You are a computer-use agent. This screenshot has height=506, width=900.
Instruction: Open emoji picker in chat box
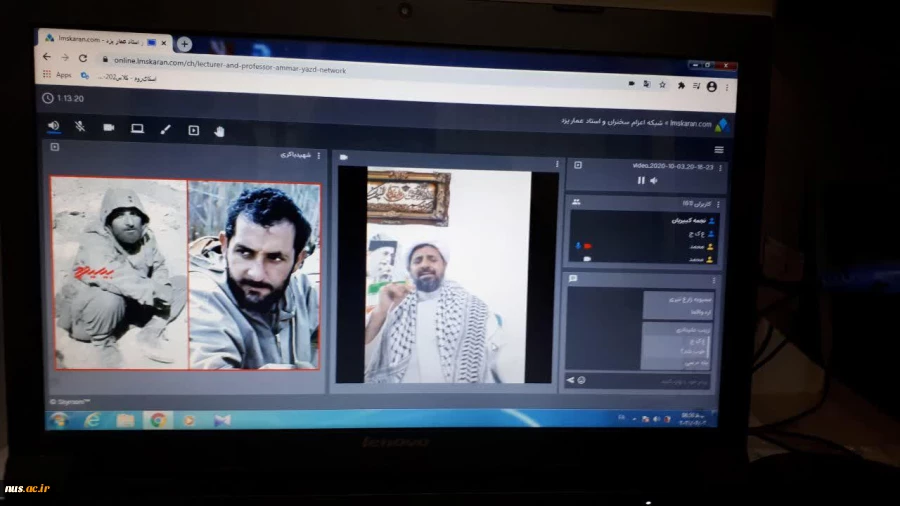(581, 380)
